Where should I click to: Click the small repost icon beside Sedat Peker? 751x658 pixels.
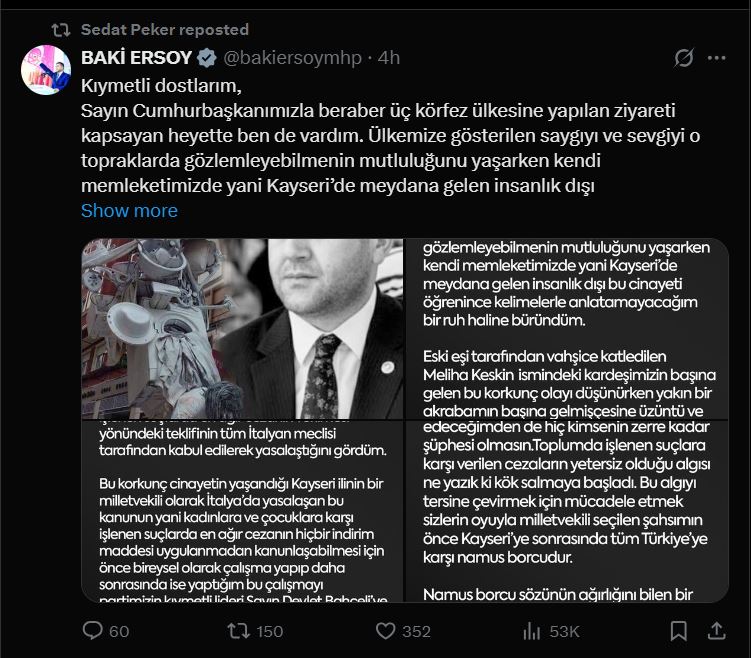[x=60, y=30]
